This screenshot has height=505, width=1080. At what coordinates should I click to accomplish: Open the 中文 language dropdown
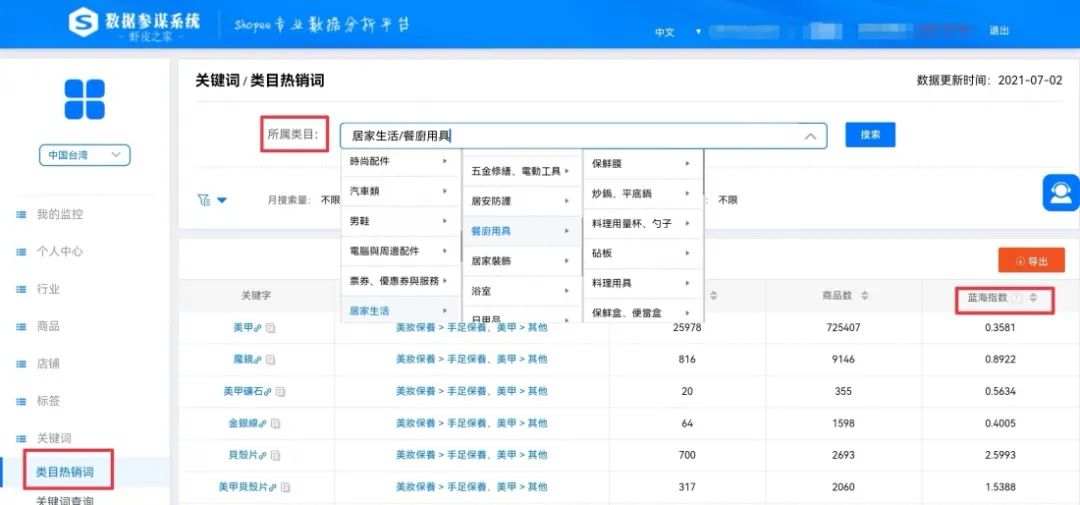[x=678, y=32]
